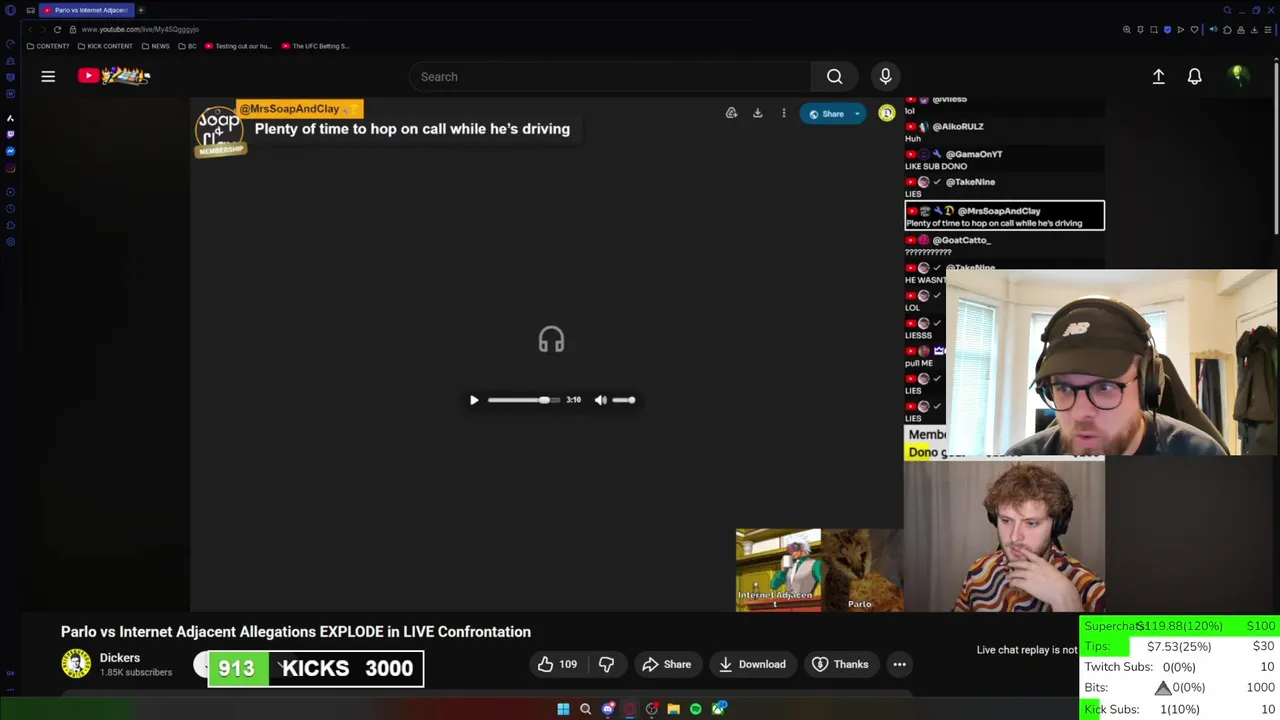Toggle the blue shield ad-blocker icon

(x=1167, y=30)
